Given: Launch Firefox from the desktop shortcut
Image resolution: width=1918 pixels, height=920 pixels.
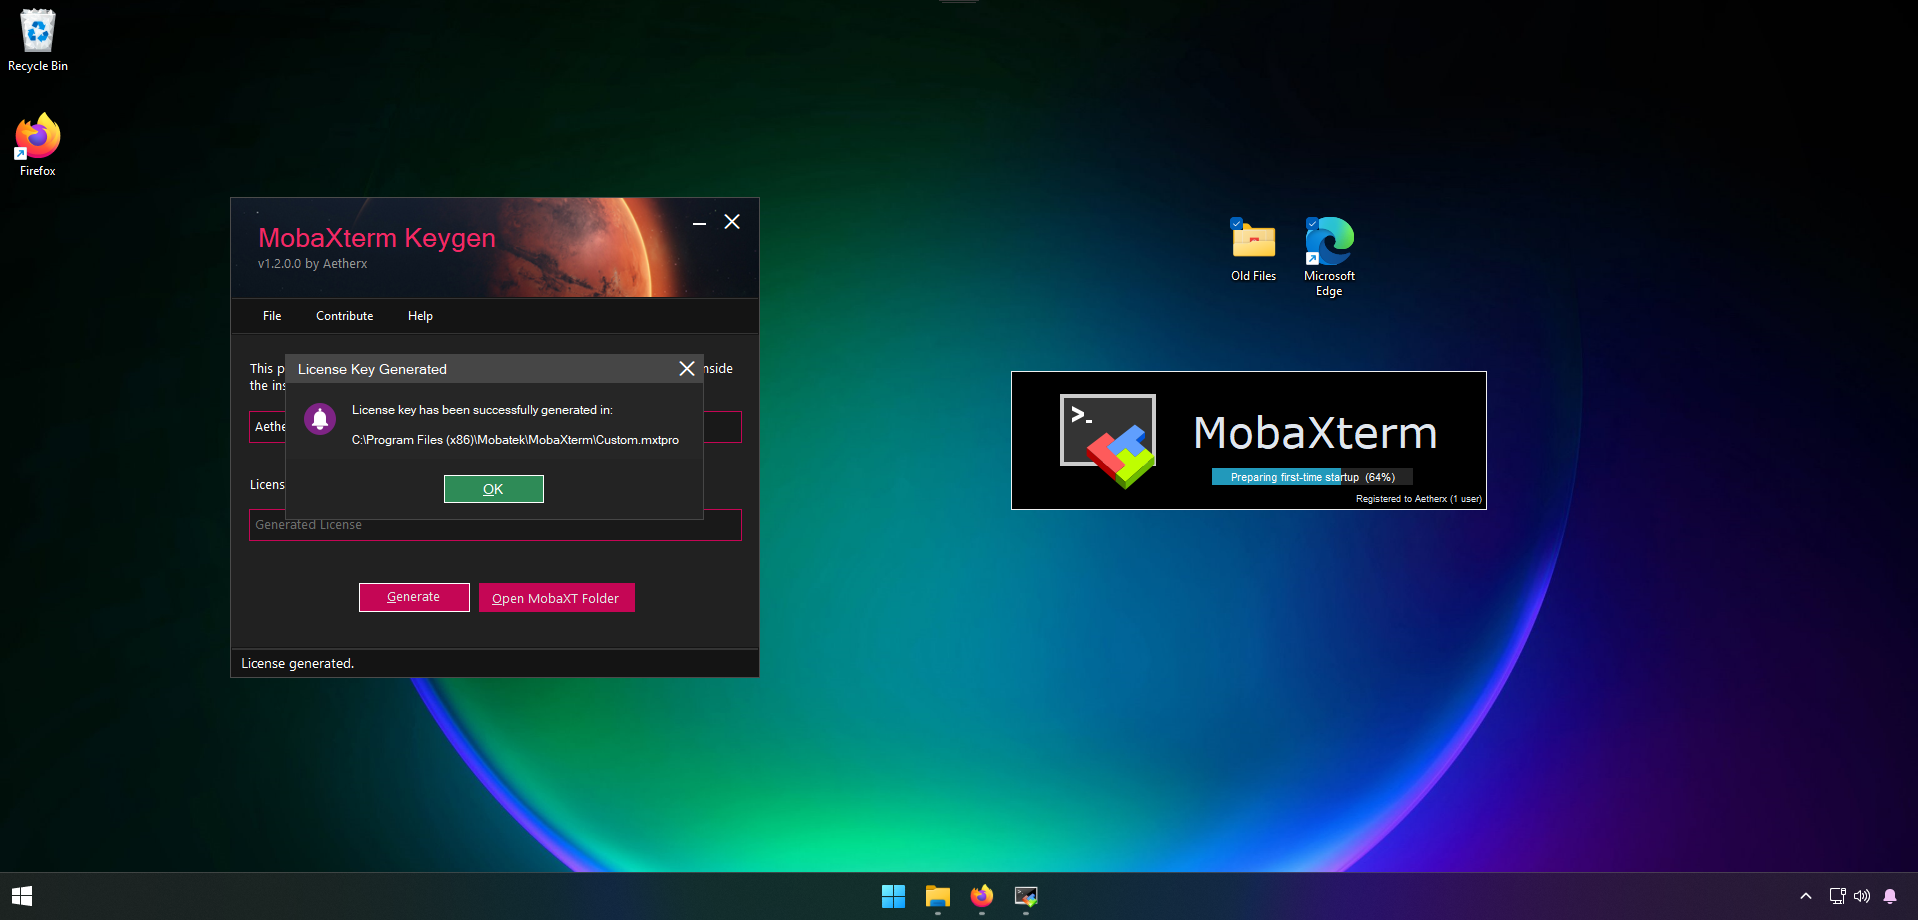Looking at the screenshot, I should [x=38, y=146].
